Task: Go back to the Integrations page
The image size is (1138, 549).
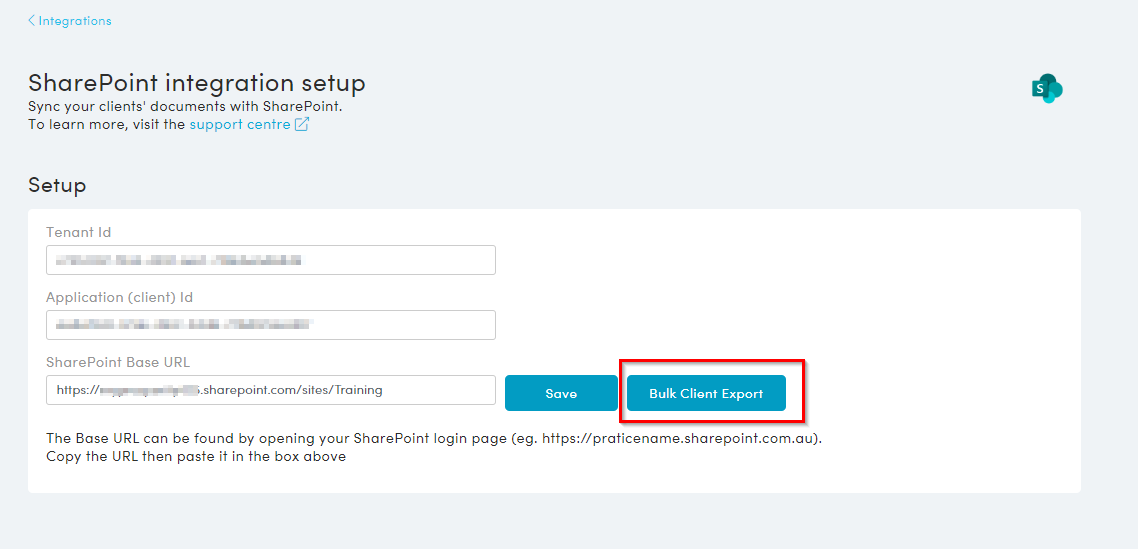Action: coord(70,21)
